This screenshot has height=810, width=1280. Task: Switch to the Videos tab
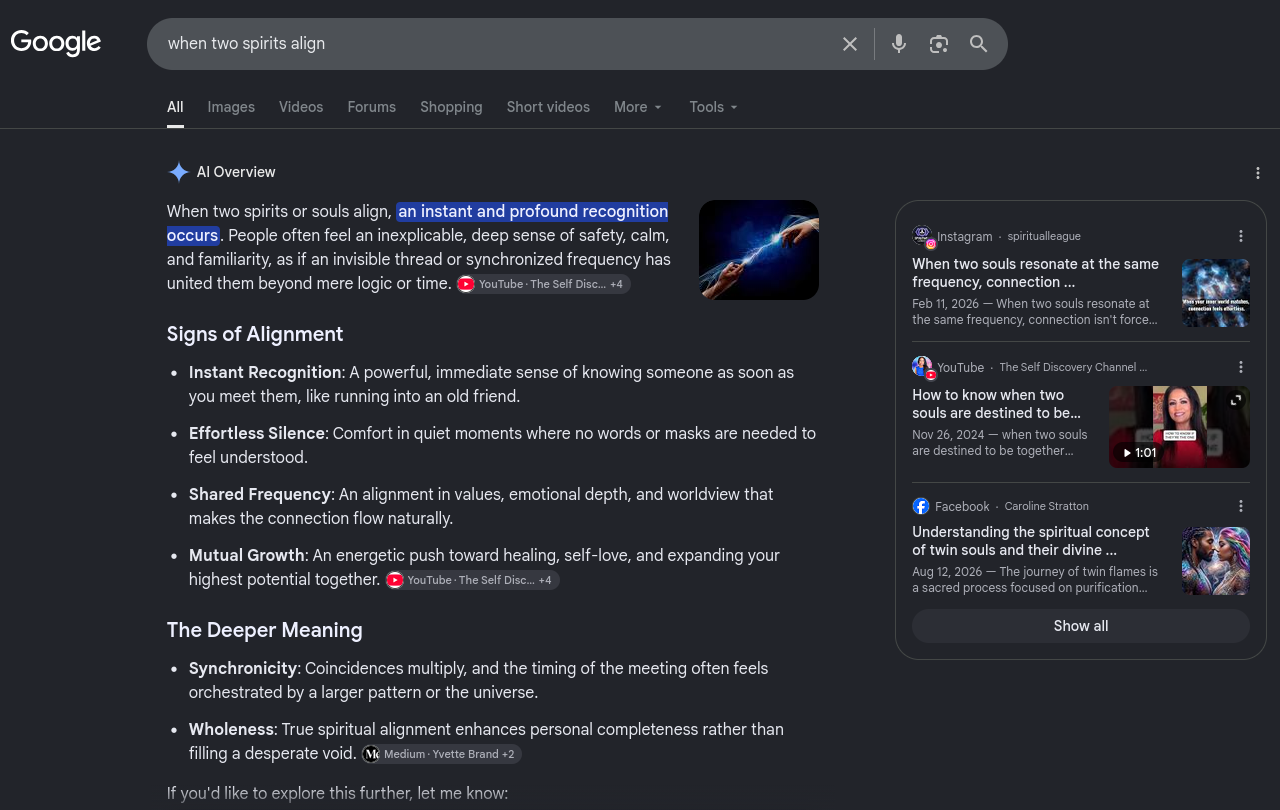click(x=301, y=107)
